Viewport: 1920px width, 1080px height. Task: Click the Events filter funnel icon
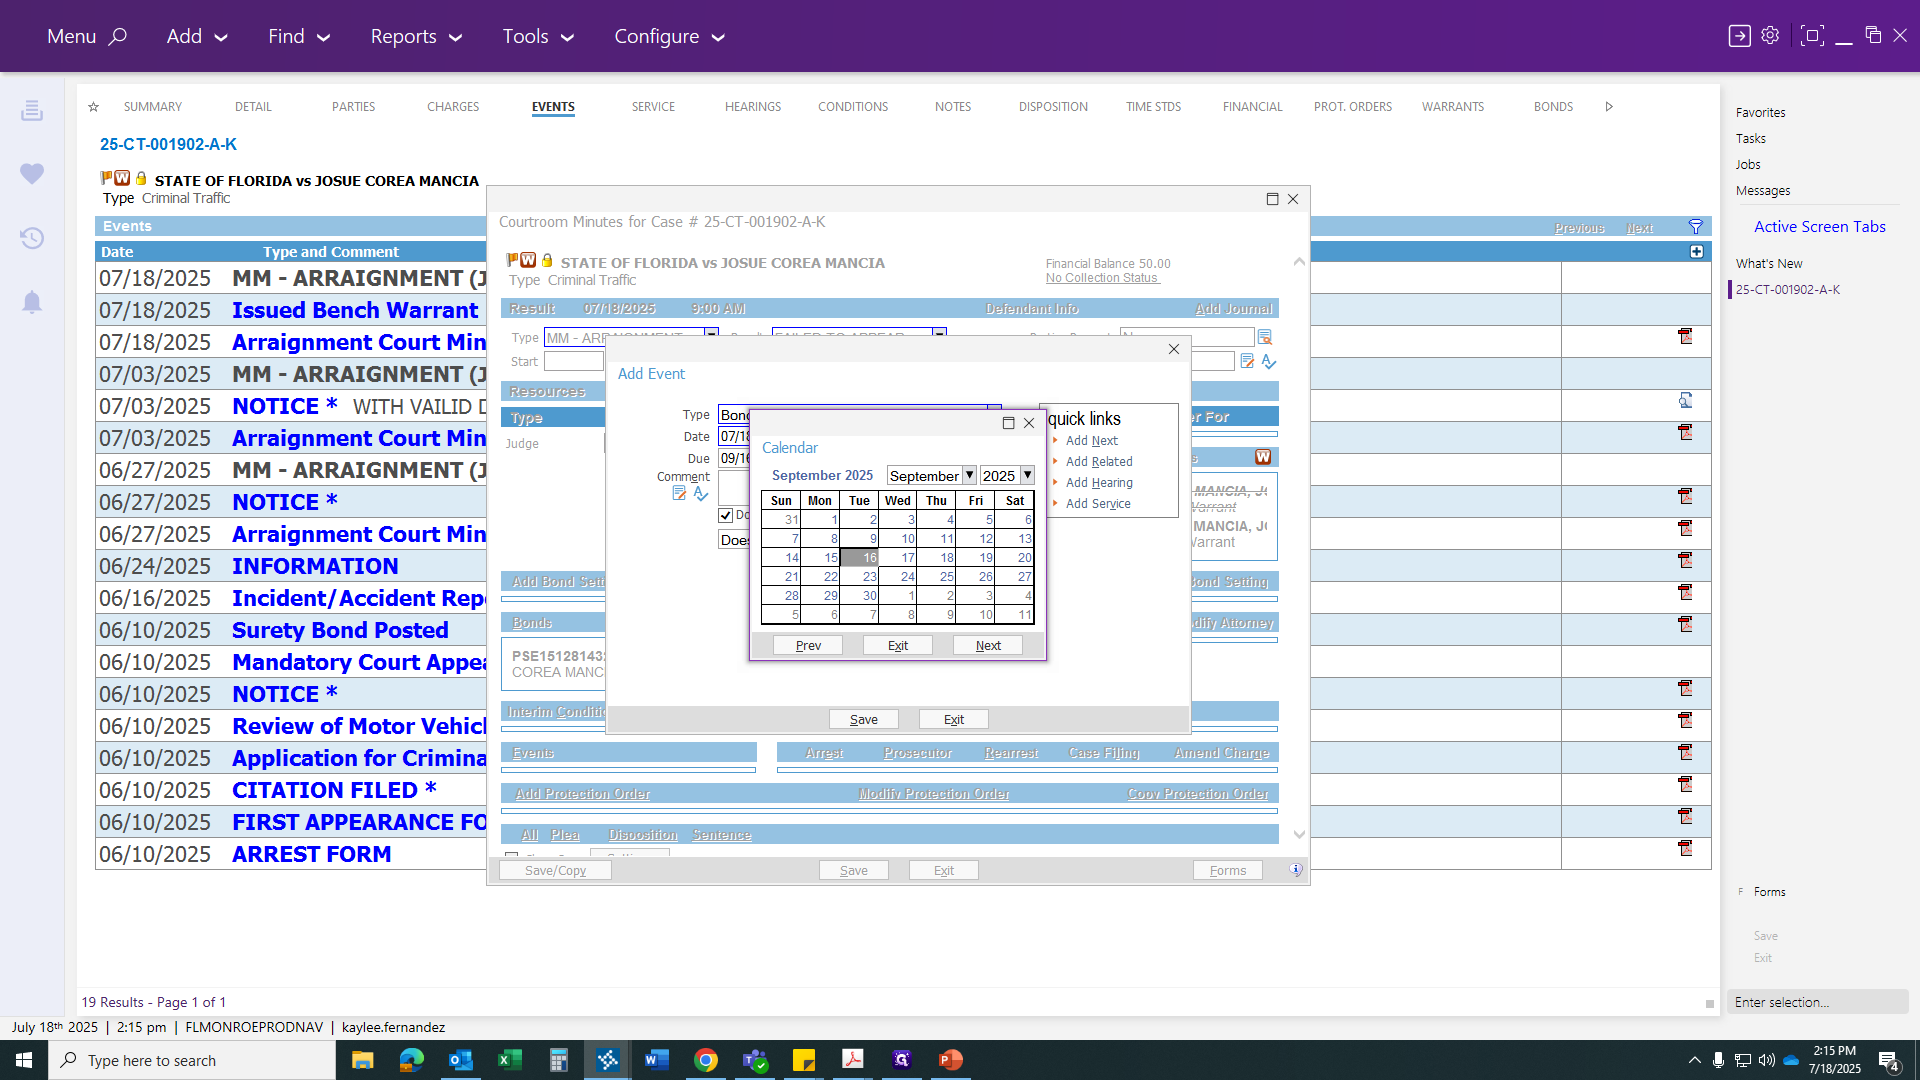pyautogui.click(x=1695, y=227)
